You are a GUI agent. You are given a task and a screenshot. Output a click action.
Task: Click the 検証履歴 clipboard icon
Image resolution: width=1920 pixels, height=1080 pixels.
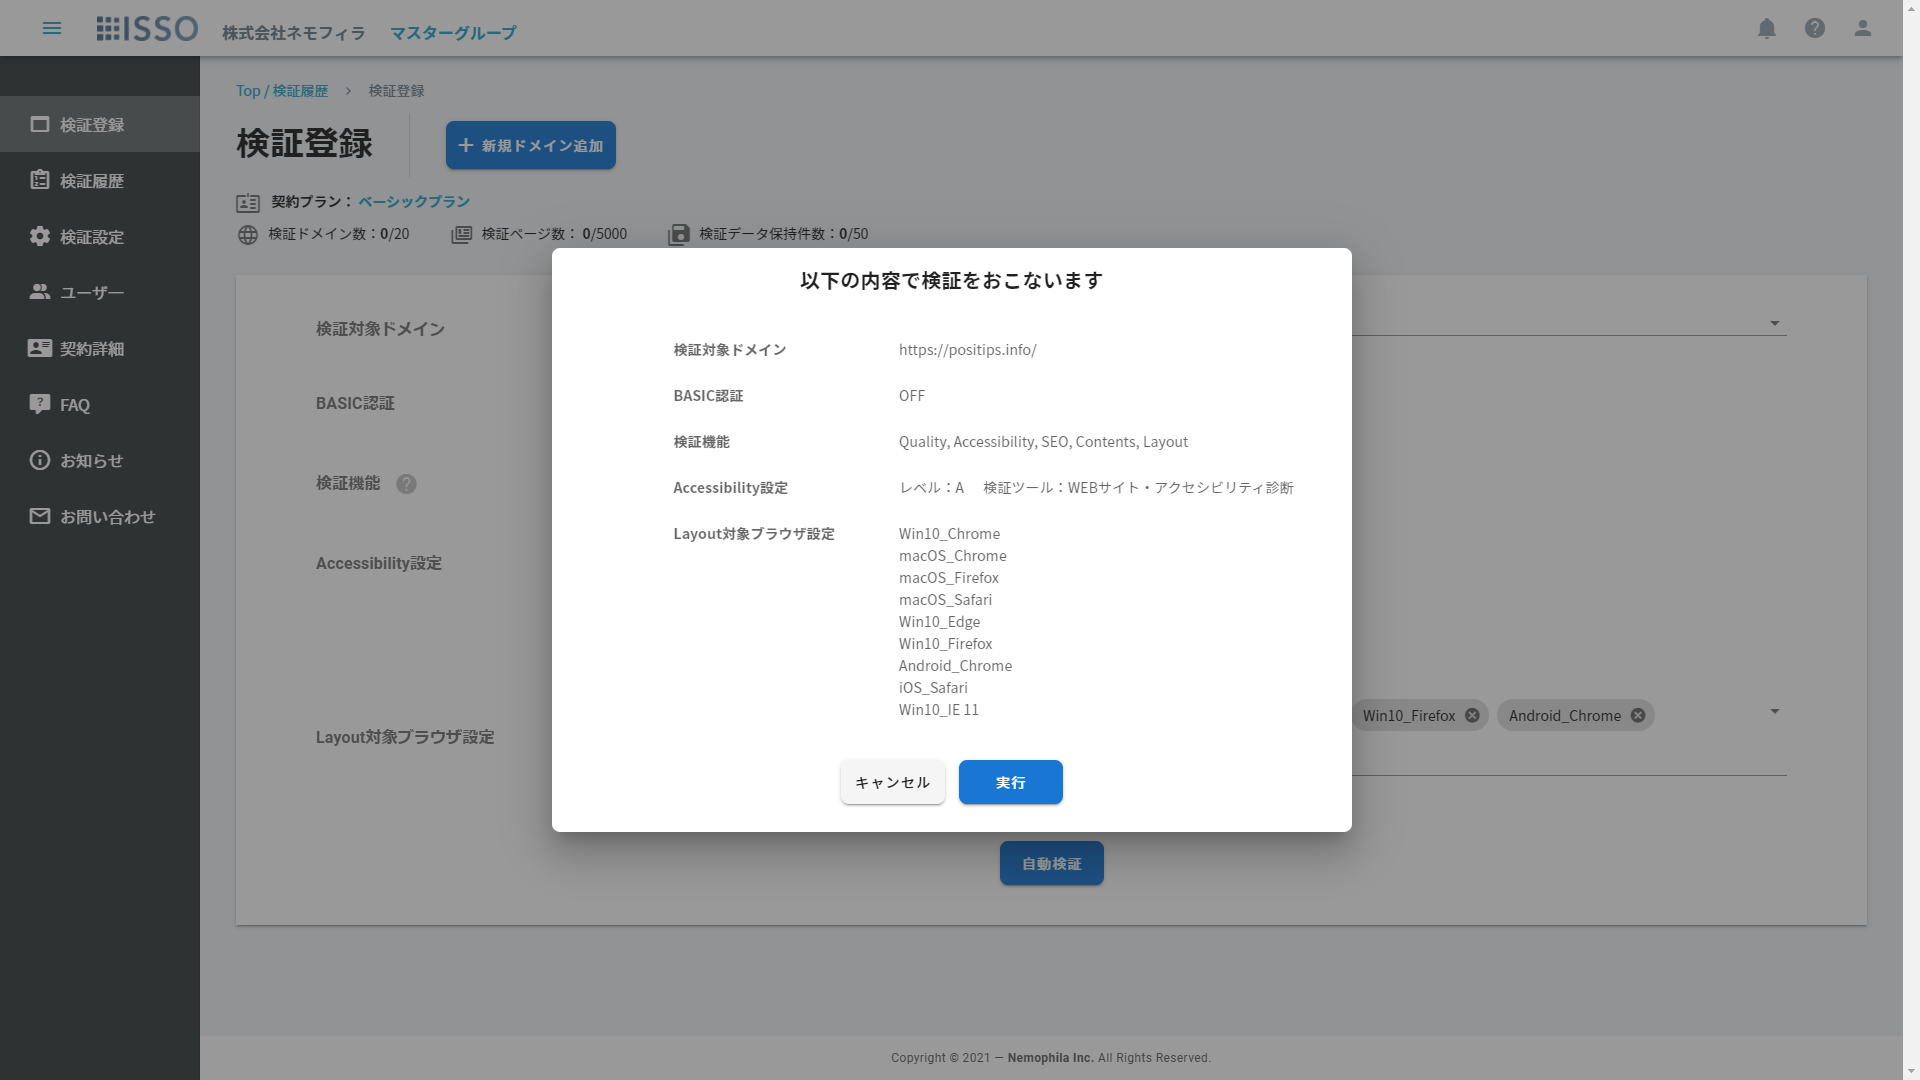tap(40, 180)
